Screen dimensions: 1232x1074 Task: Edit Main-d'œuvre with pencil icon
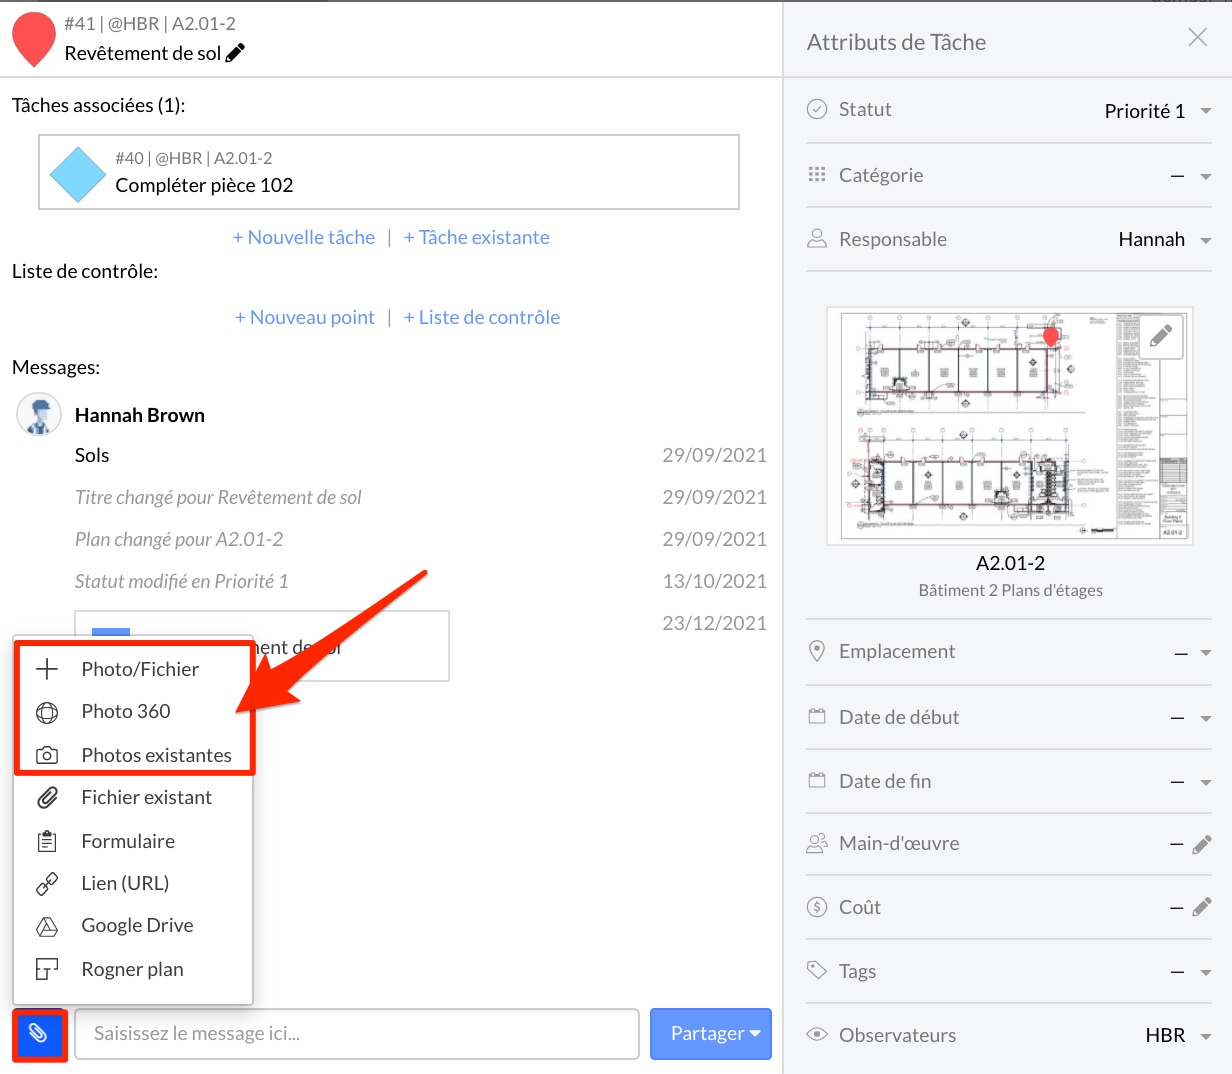click(x=1202, y=844)
